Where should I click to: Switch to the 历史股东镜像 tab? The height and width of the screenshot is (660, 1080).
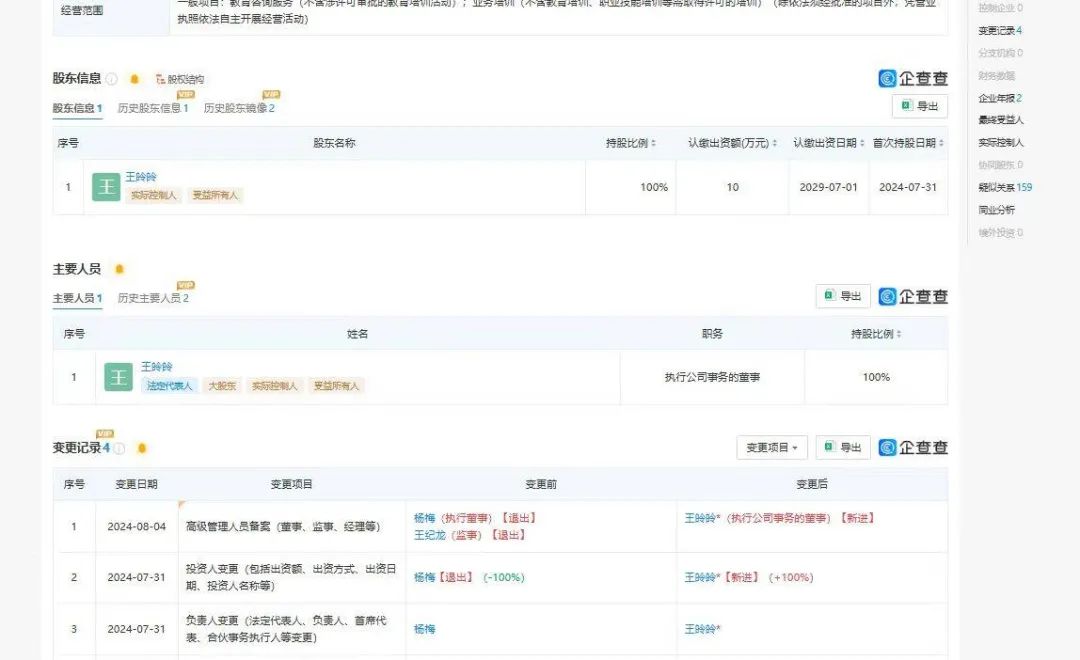pyautogui.click(x=238, y=108)
